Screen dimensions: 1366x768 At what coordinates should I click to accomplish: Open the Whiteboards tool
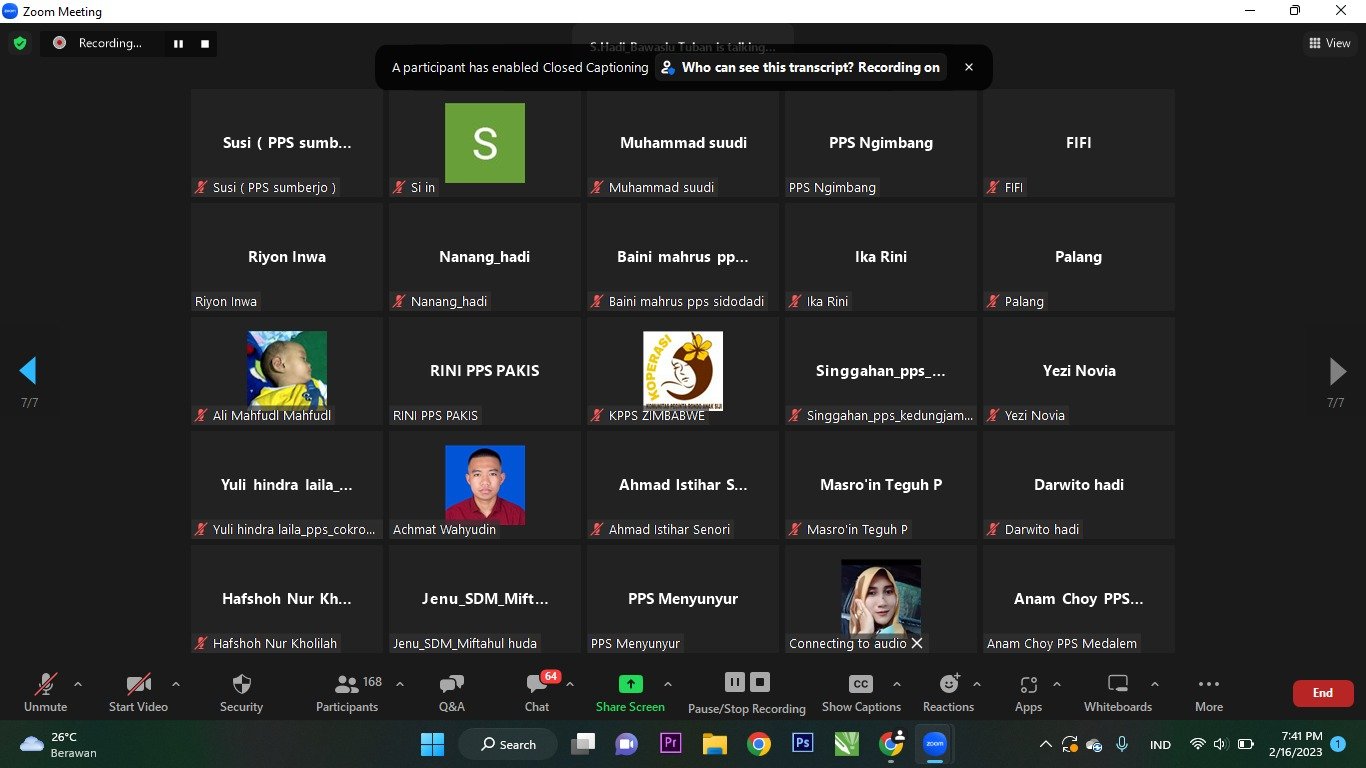pos(1117,693)
